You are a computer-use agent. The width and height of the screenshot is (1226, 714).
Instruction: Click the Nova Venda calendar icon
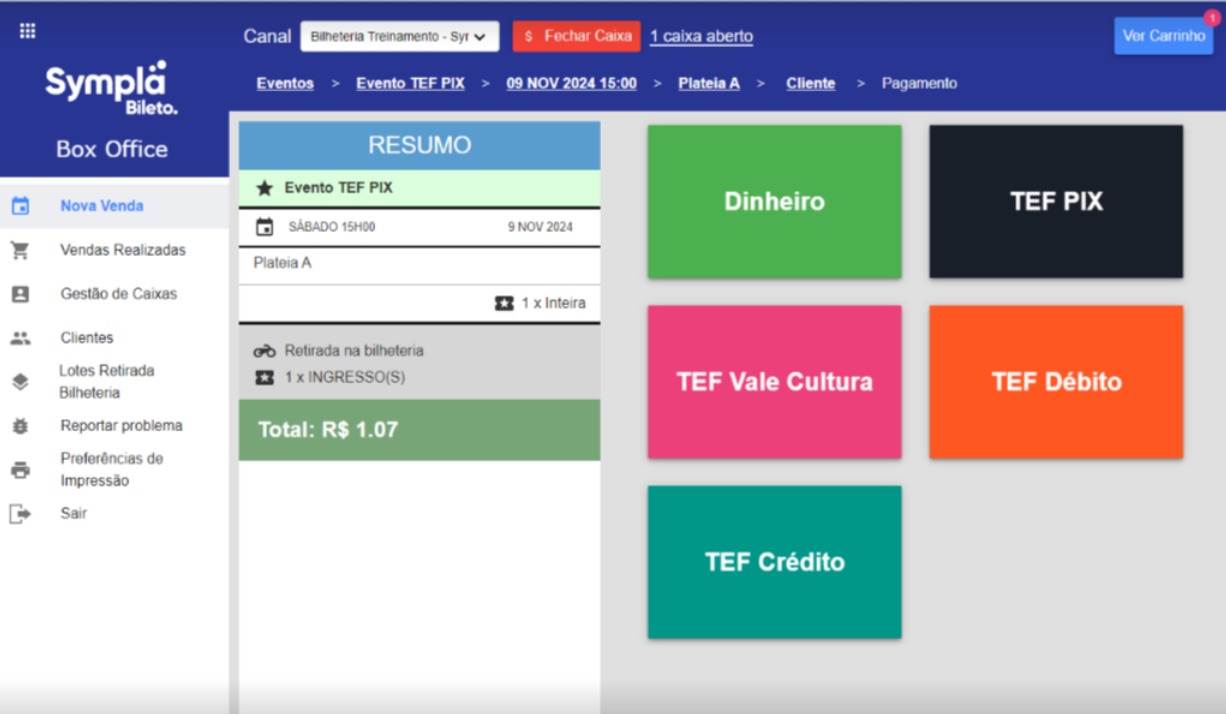(20, 206)
